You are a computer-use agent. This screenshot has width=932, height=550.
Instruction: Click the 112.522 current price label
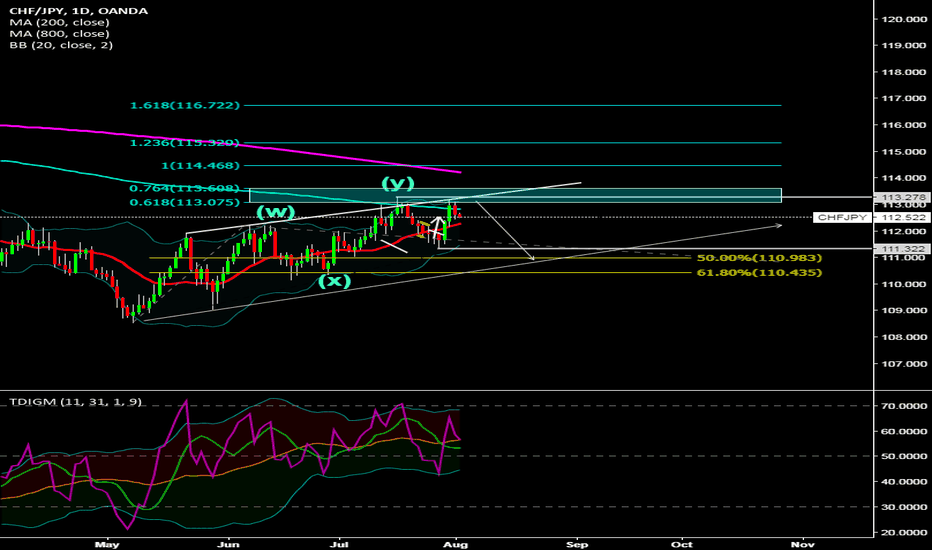click(x=903, y=218)
